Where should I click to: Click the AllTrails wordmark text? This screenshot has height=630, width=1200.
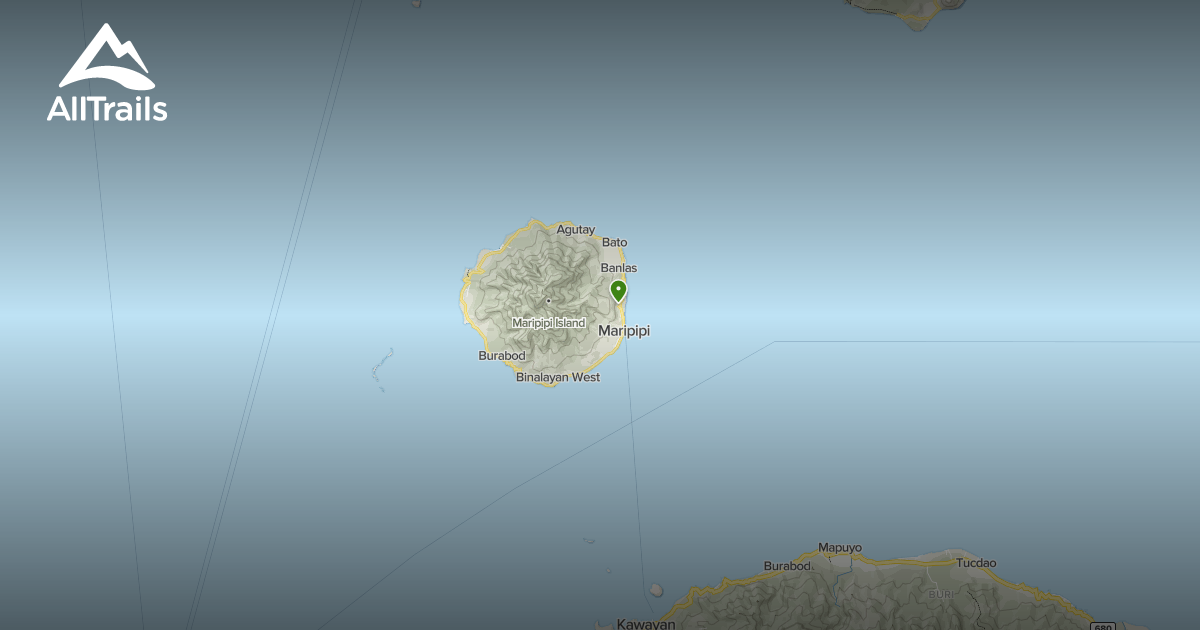click(x=107, y=109)
